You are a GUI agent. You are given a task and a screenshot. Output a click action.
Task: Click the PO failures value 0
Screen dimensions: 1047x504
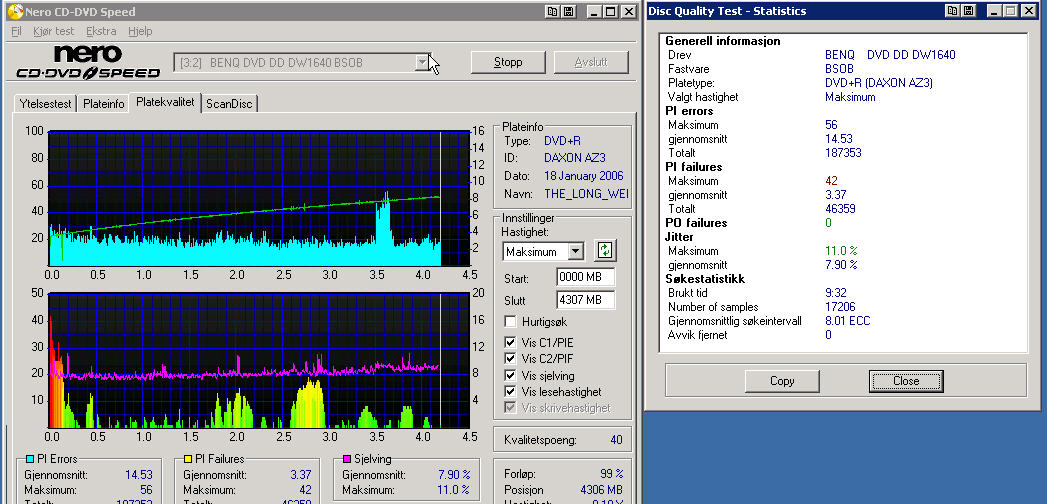tap(829, 223)
